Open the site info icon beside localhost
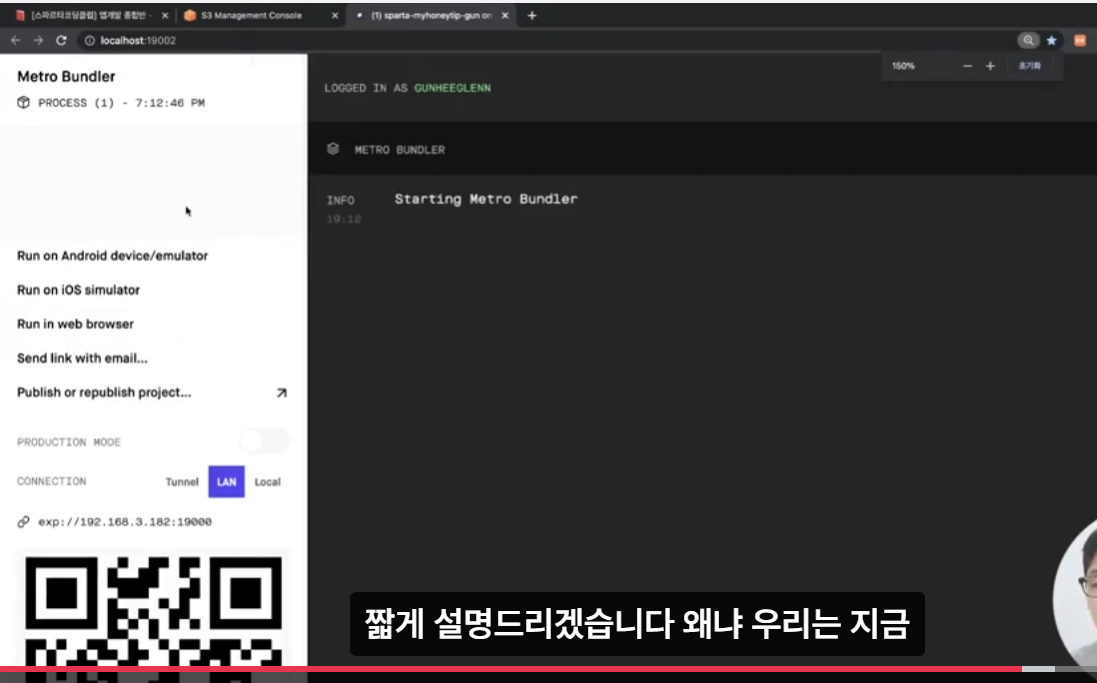This screenshot has width=1097, height=683. 90,41
